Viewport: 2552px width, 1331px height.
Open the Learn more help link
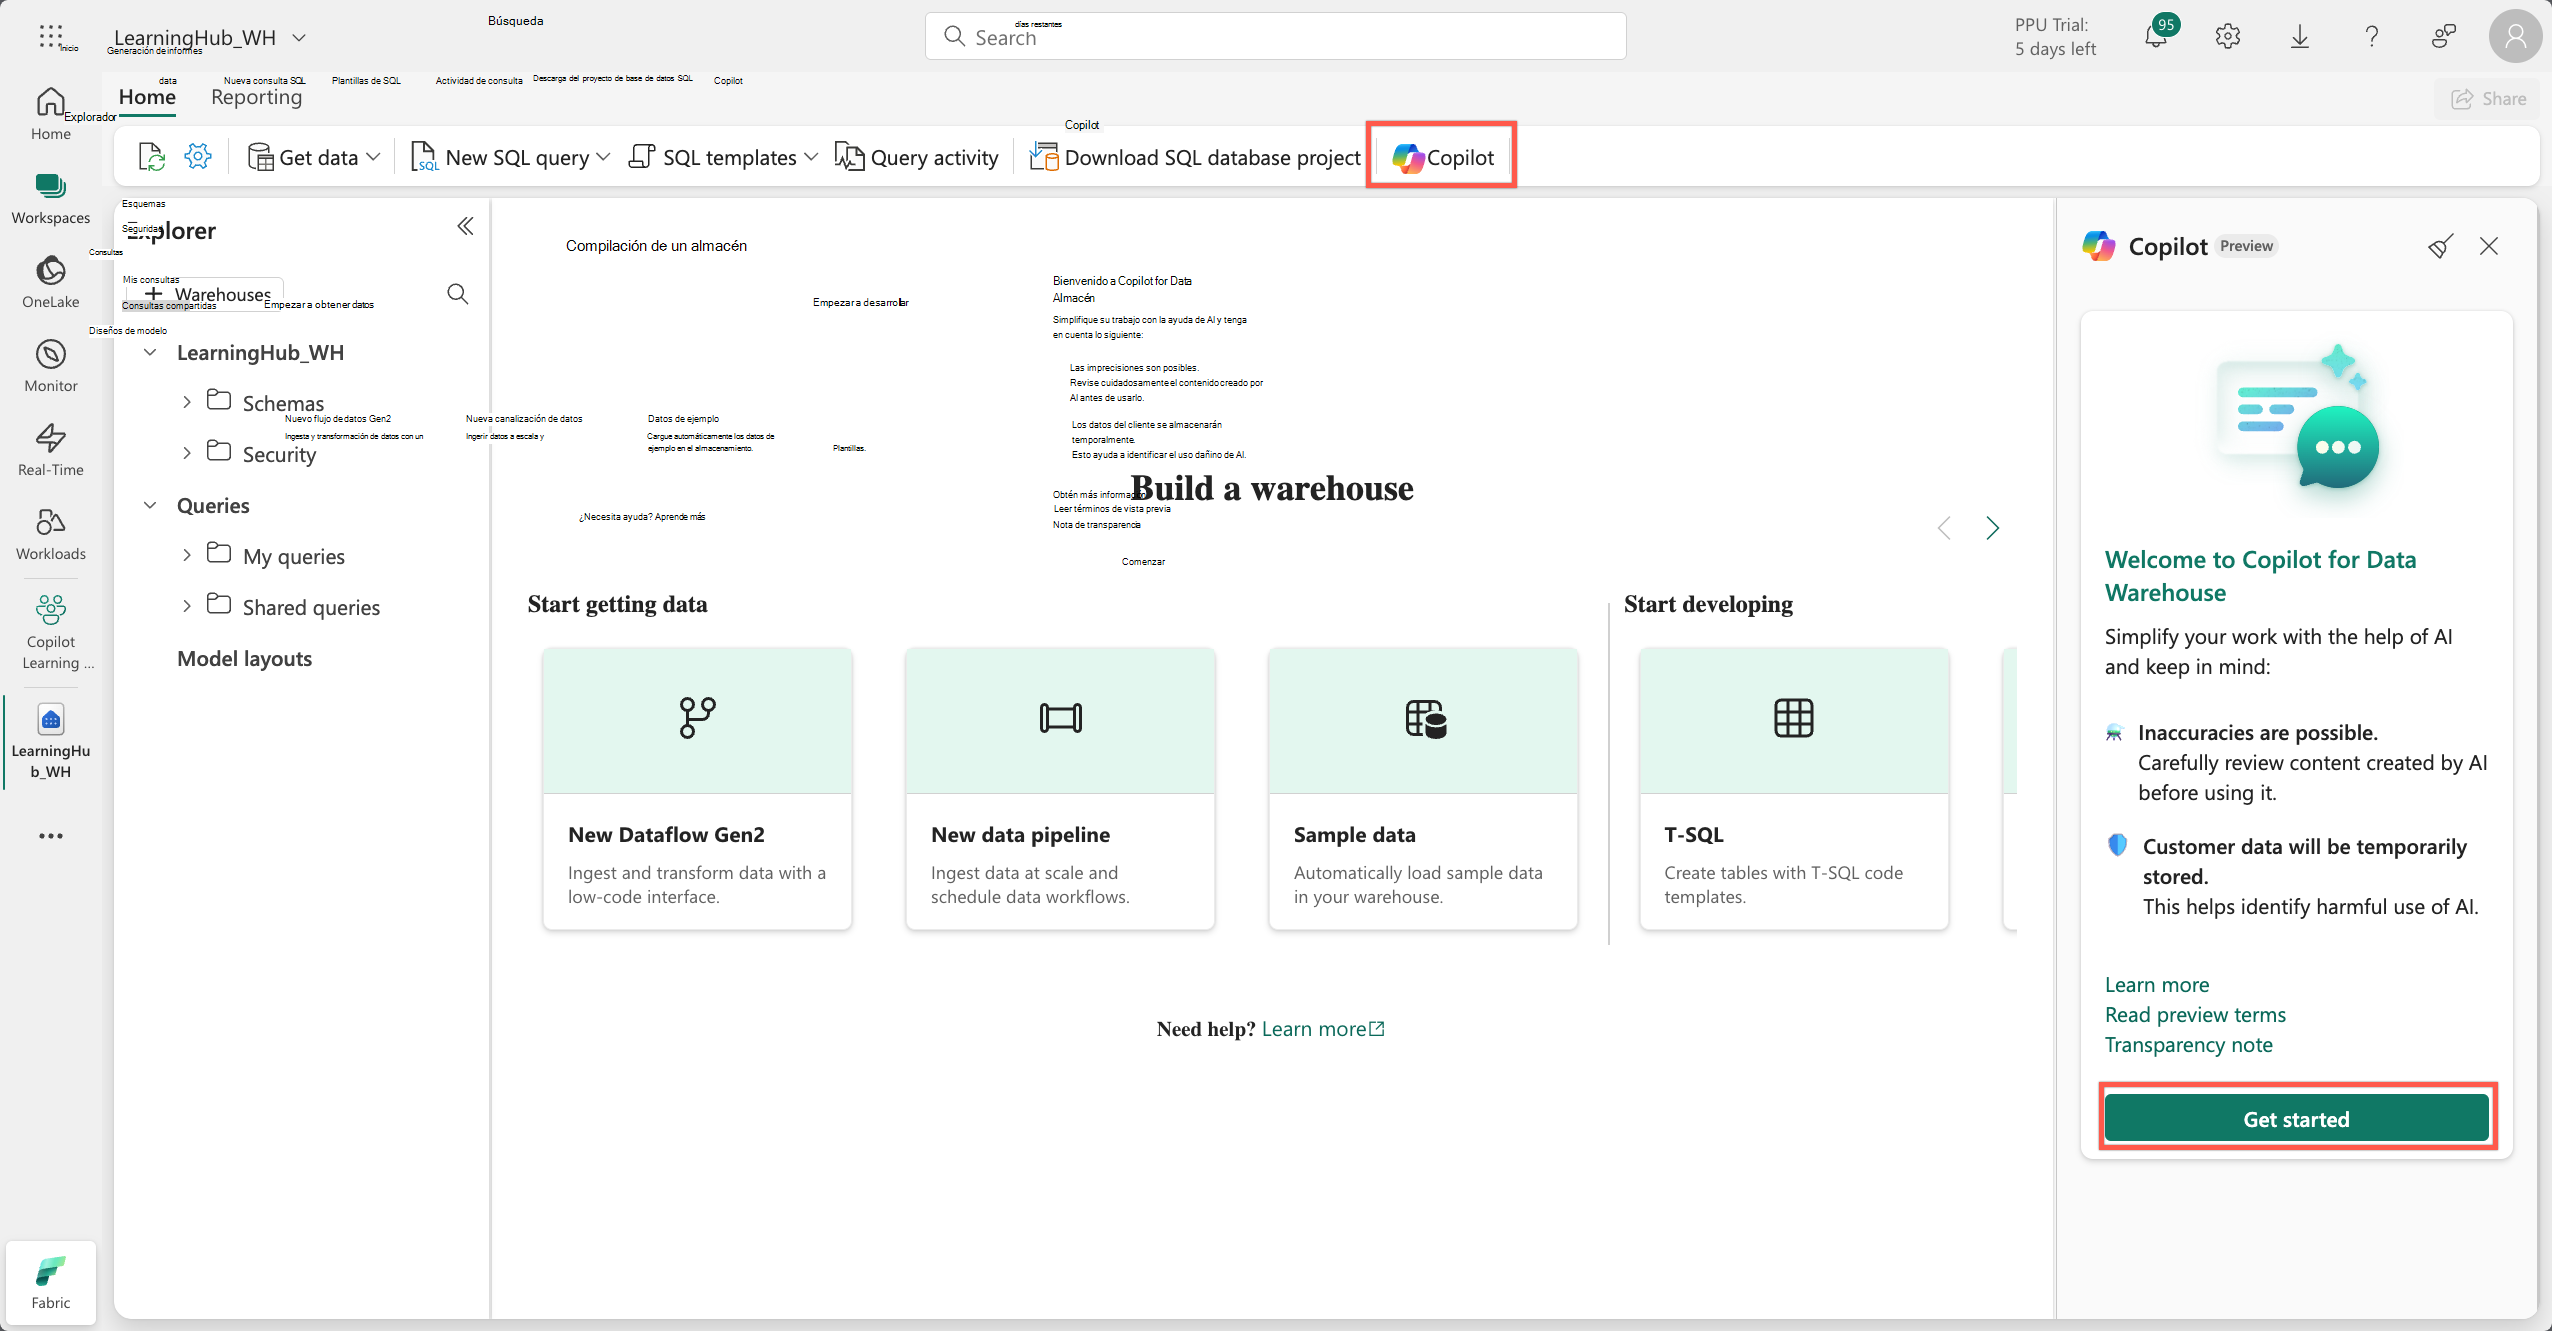pyautogui.click(x=1322, y=1029)
